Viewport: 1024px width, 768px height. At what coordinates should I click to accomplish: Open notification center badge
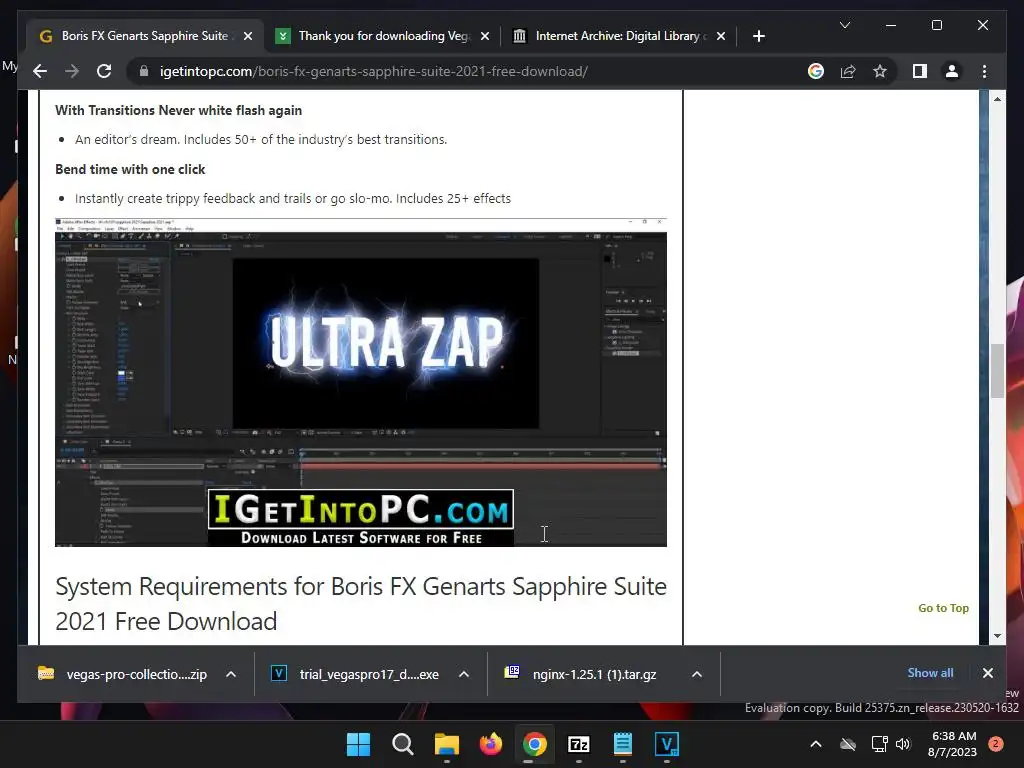996,744
